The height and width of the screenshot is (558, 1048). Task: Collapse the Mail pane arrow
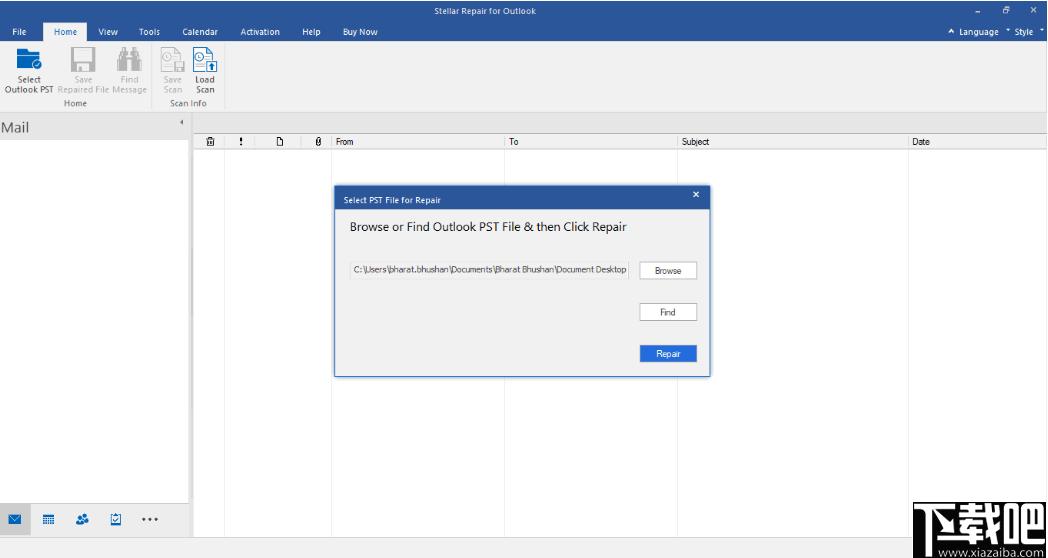[182, 122]
